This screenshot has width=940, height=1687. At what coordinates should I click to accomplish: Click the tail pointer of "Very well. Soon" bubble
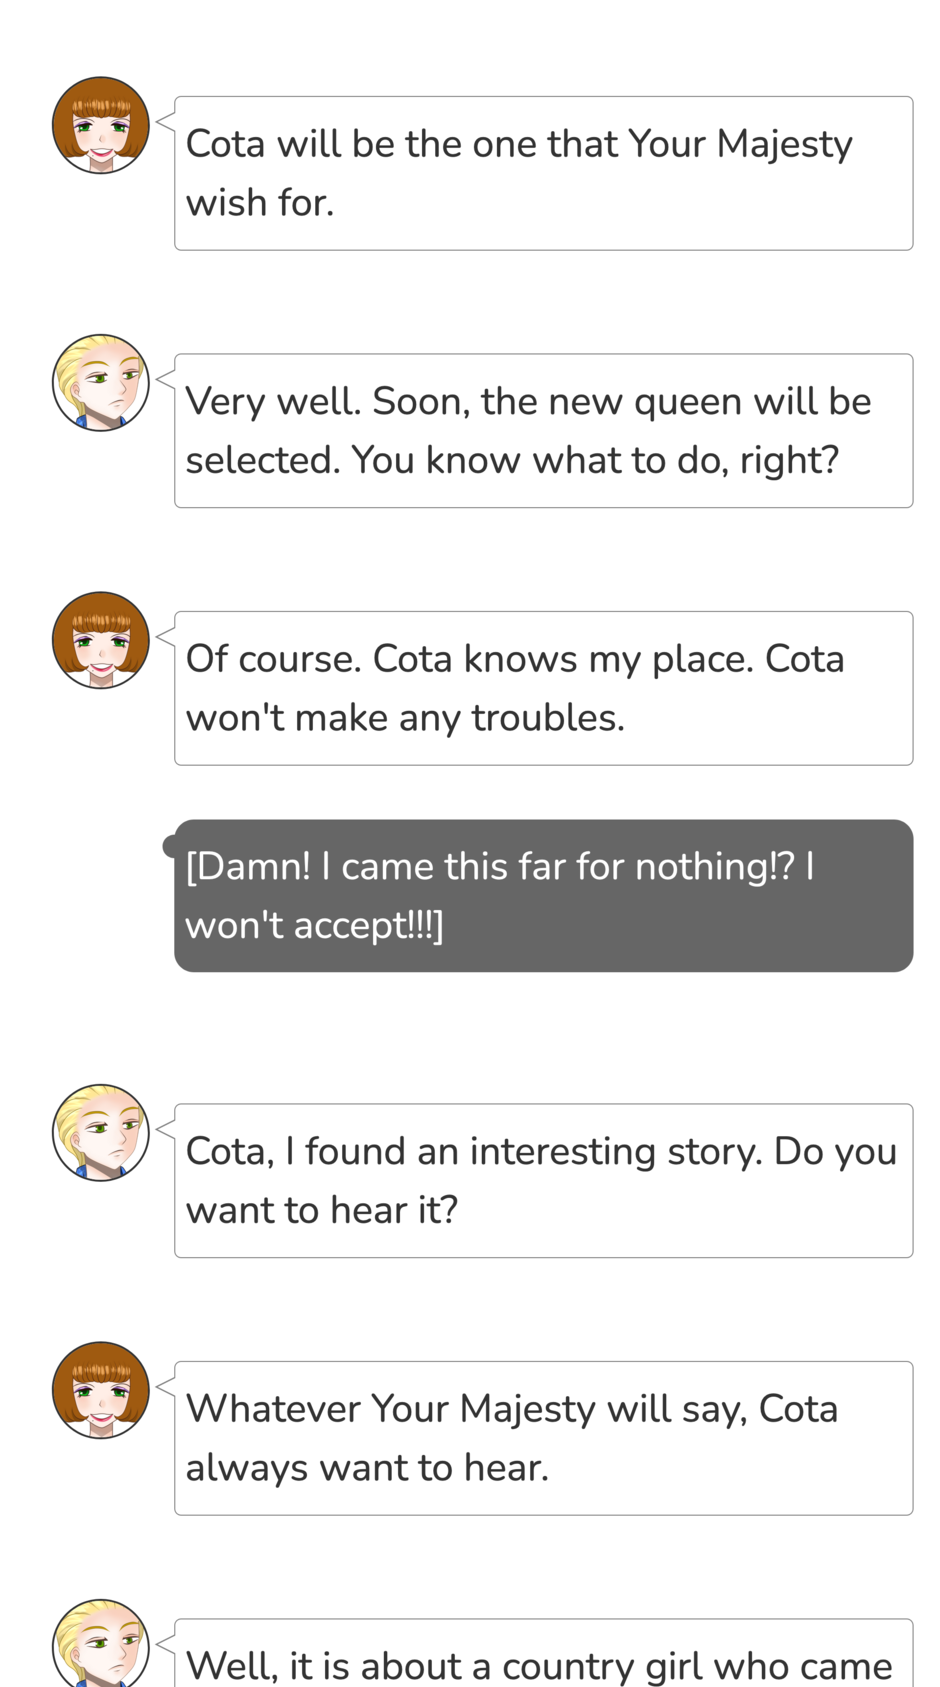166,381
